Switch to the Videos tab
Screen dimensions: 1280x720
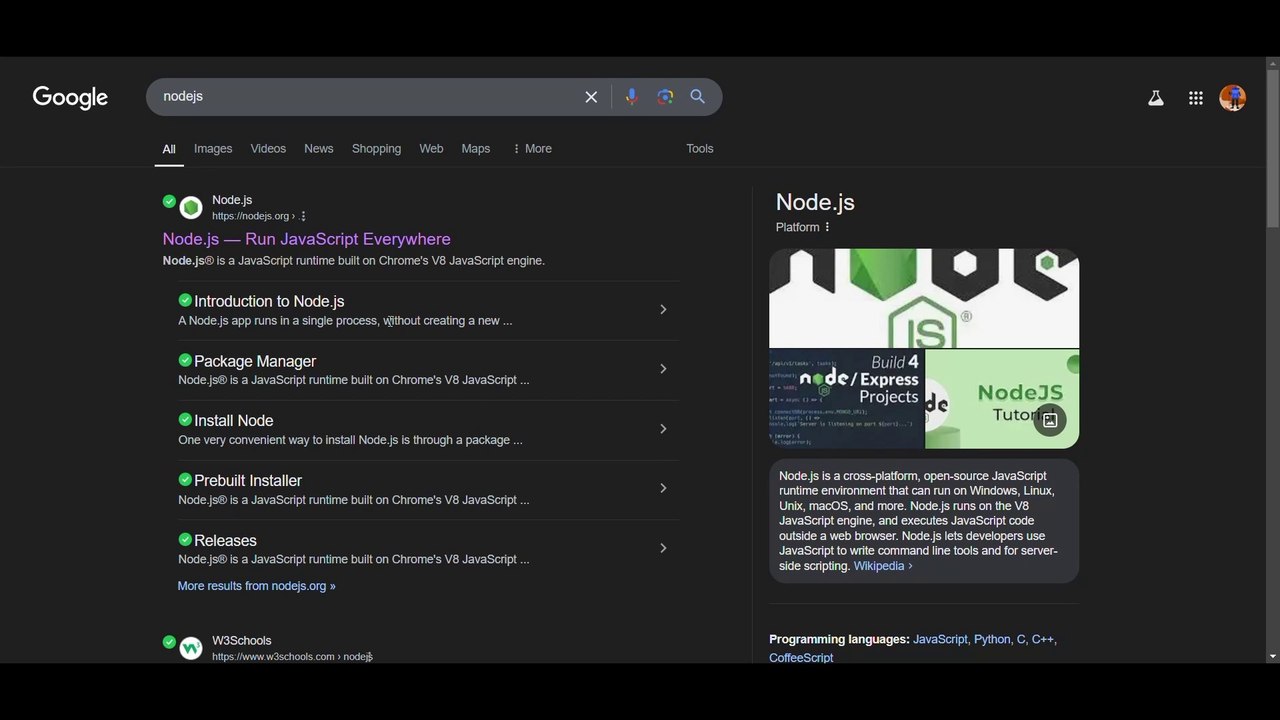coord(268,149)
